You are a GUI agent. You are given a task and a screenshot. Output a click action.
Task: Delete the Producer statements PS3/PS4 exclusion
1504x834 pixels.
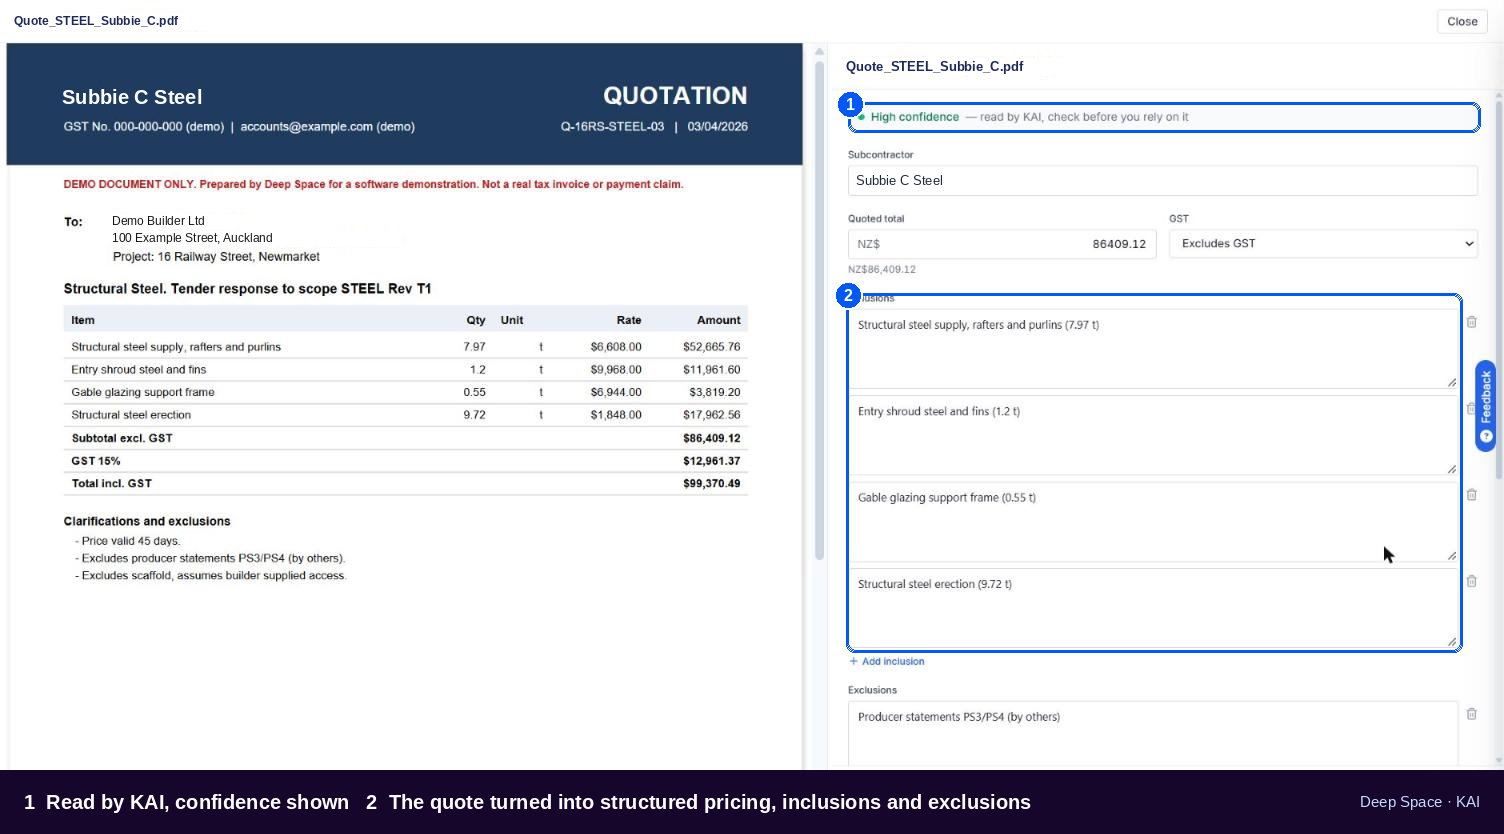[1471, 714]
